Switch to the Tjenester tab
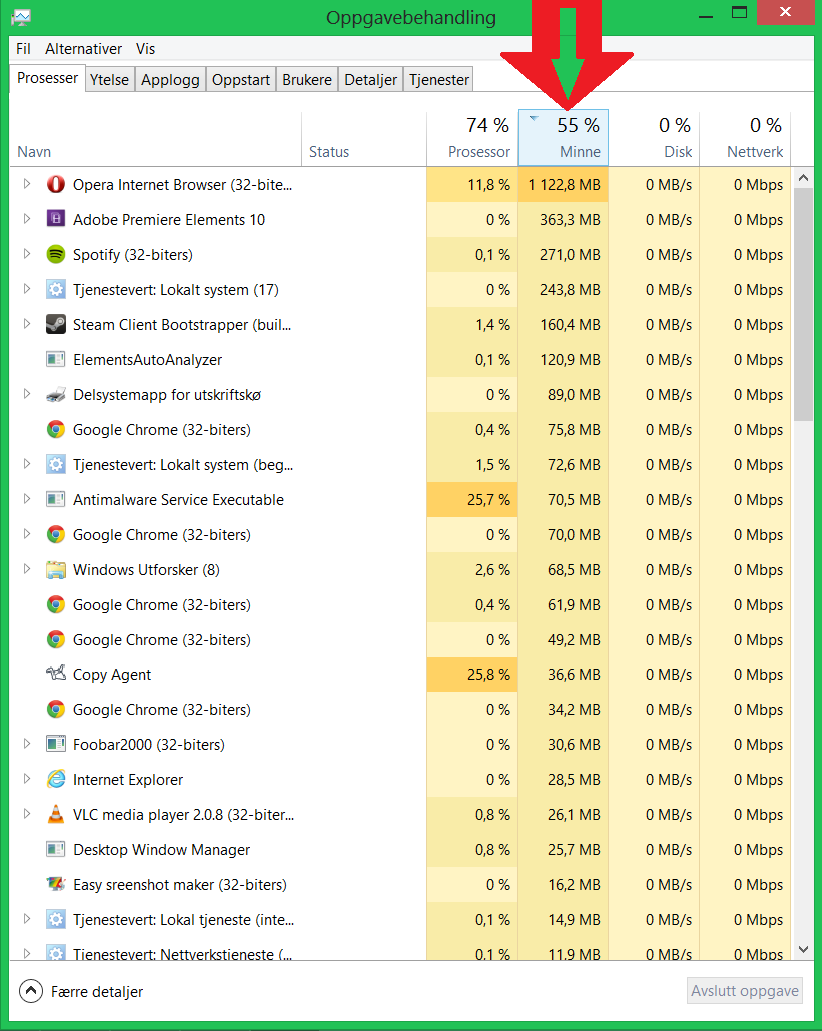 coord(439,80)
